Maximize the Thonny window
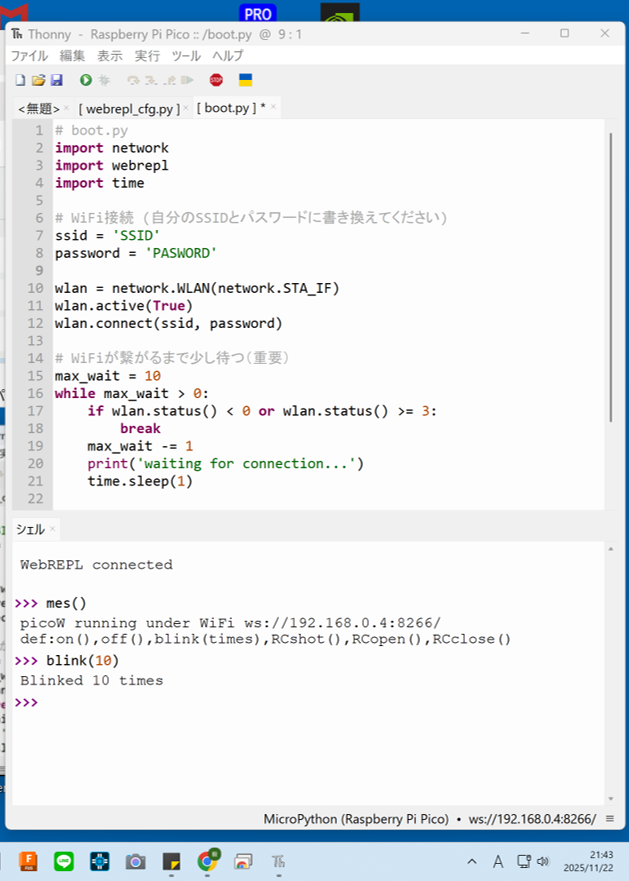 [x=564, y=34]
